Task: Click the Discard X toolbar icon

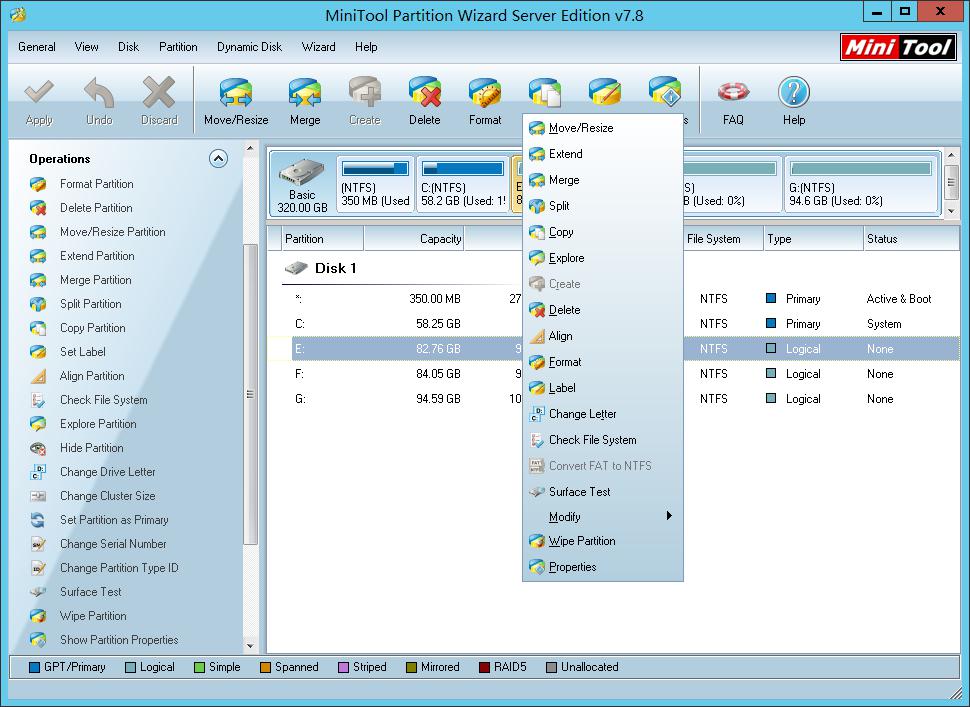Action: 159,92
